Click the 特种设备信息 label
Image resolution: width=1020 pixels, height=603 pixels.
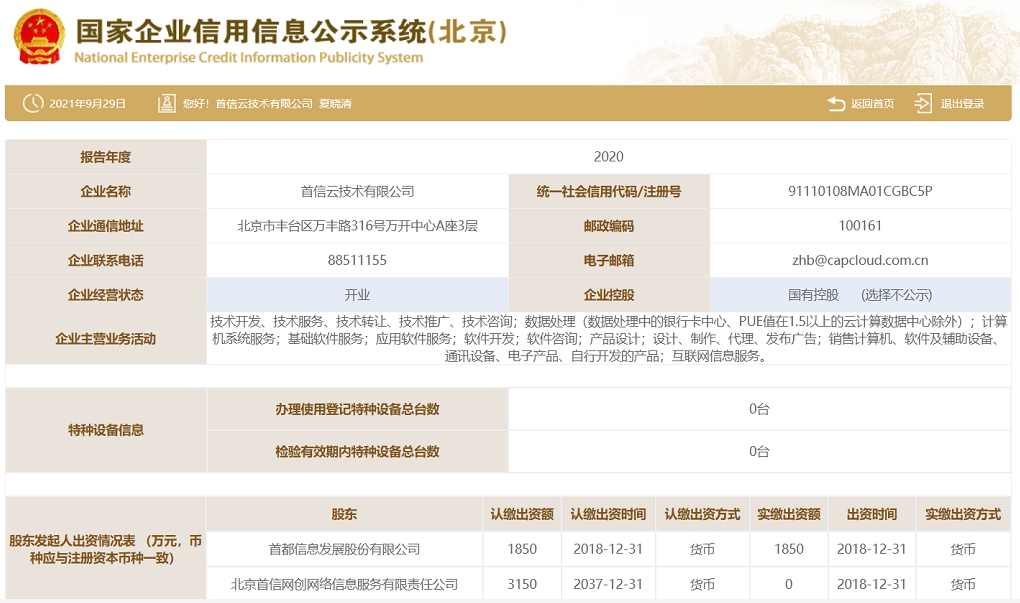[105, 430]
